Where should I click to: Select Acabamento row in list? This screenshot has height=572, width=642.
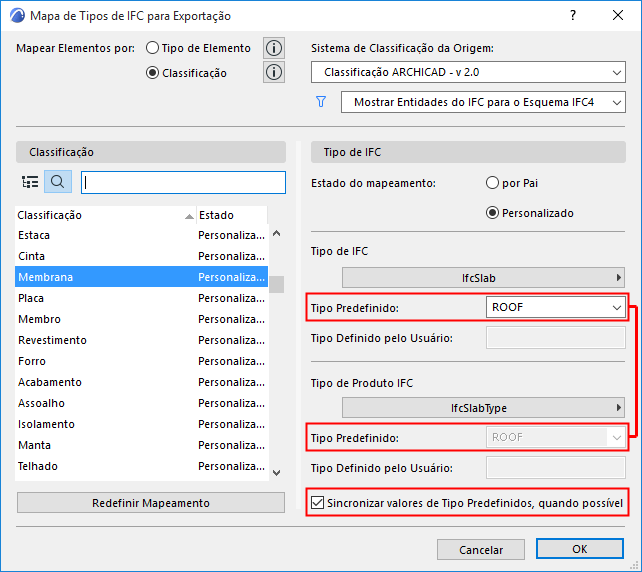point(142,382)
